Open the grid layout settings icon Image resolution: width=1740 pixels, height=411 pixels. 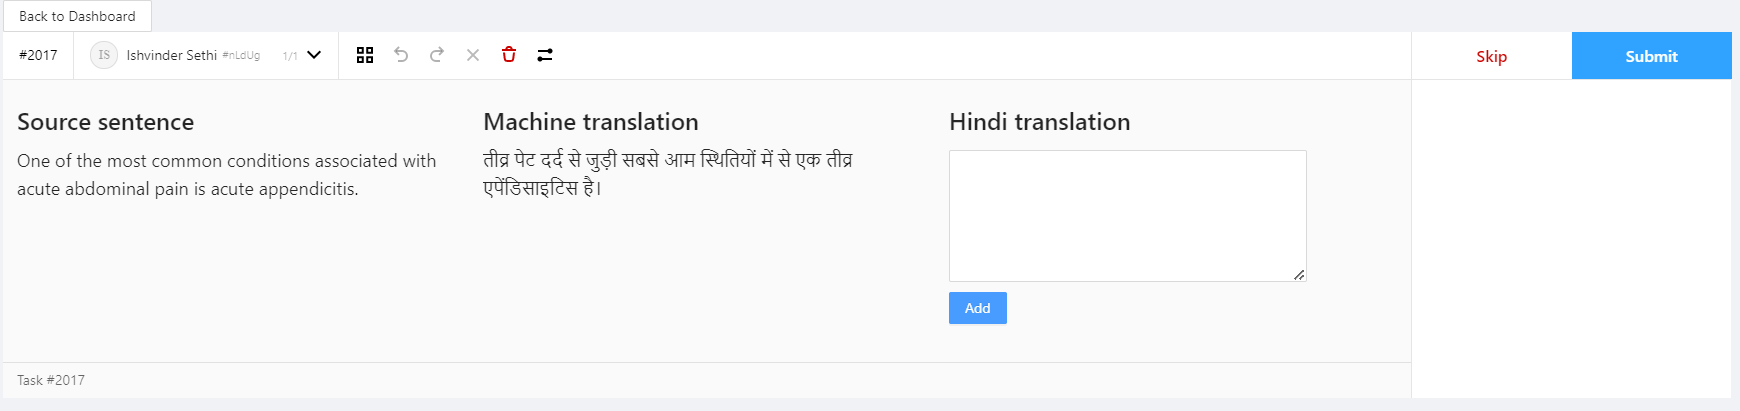pyautogui.click(x=365, y=55)
